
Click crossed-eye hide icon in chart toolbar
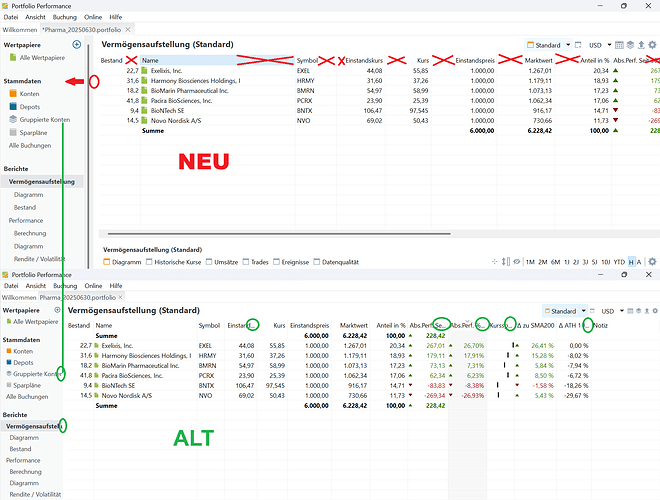pyautogui.click(x=516, y=262)
